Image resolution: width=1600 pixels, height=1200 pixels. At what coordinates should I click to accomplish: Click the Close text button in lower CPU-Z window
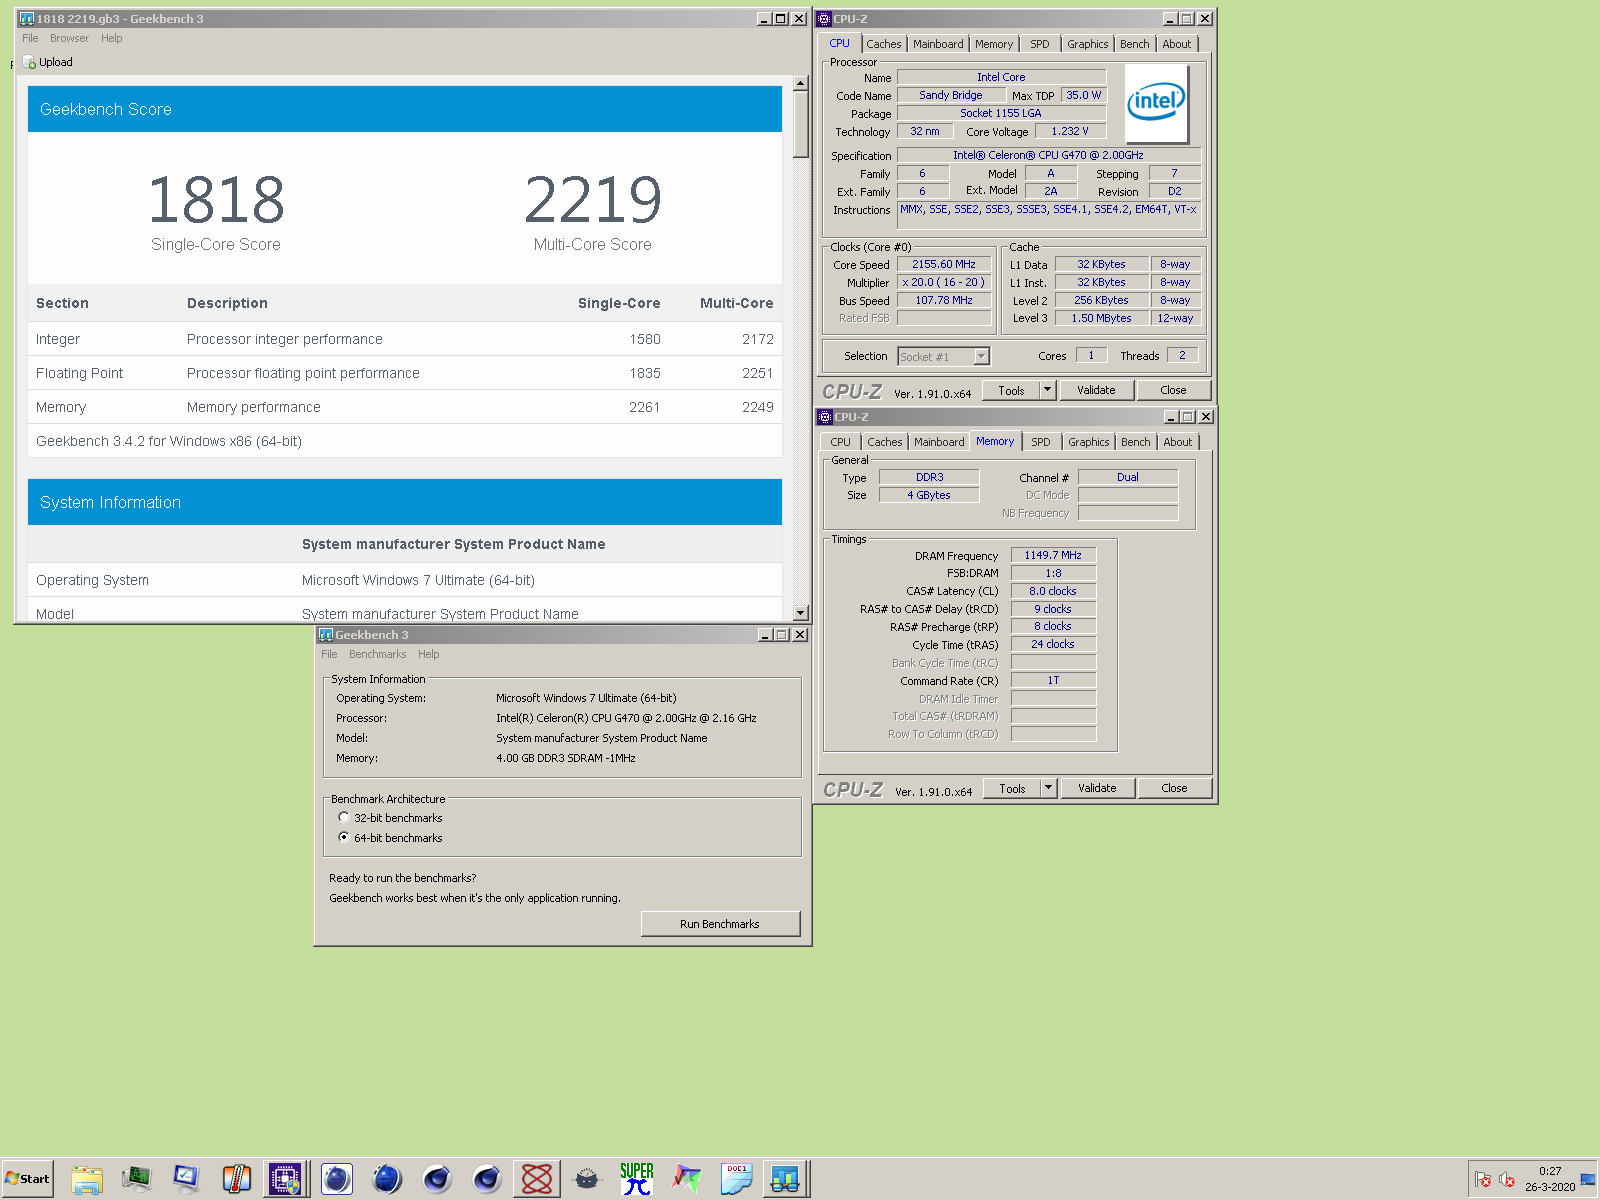[1175, 788]
